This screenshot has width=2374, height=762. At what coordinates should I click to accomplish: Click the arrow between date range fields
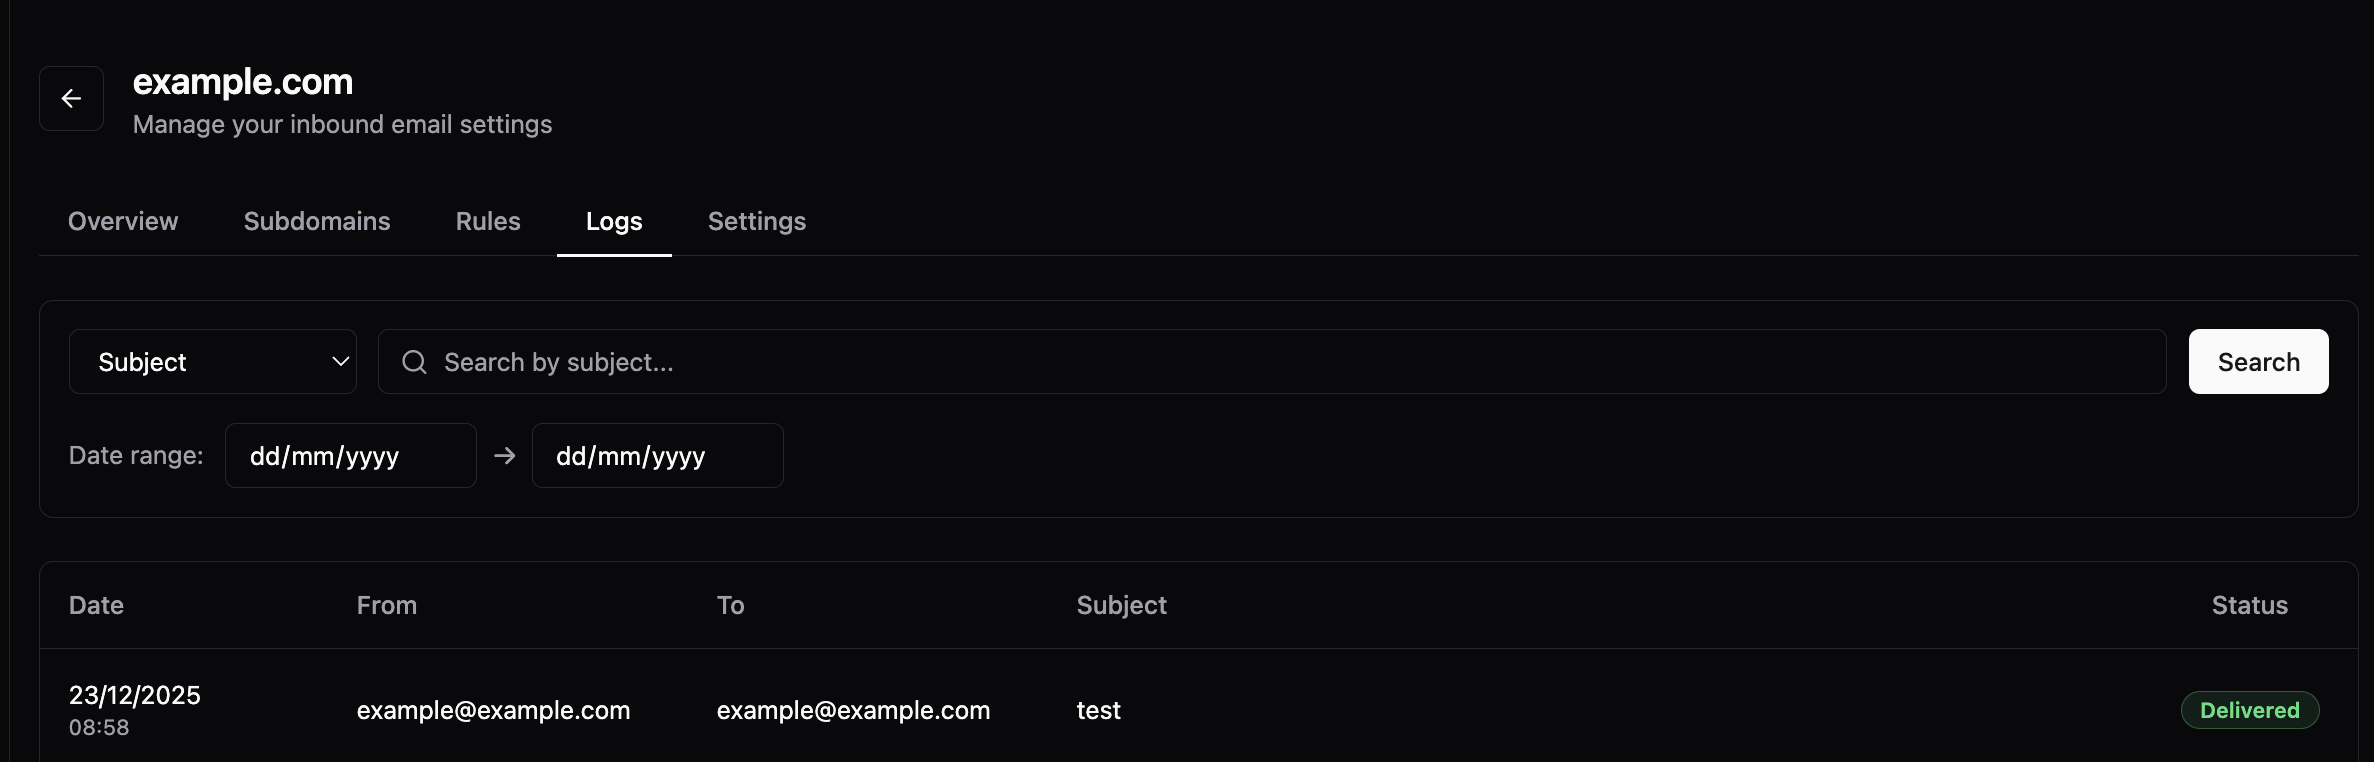(x=505, y=456)
